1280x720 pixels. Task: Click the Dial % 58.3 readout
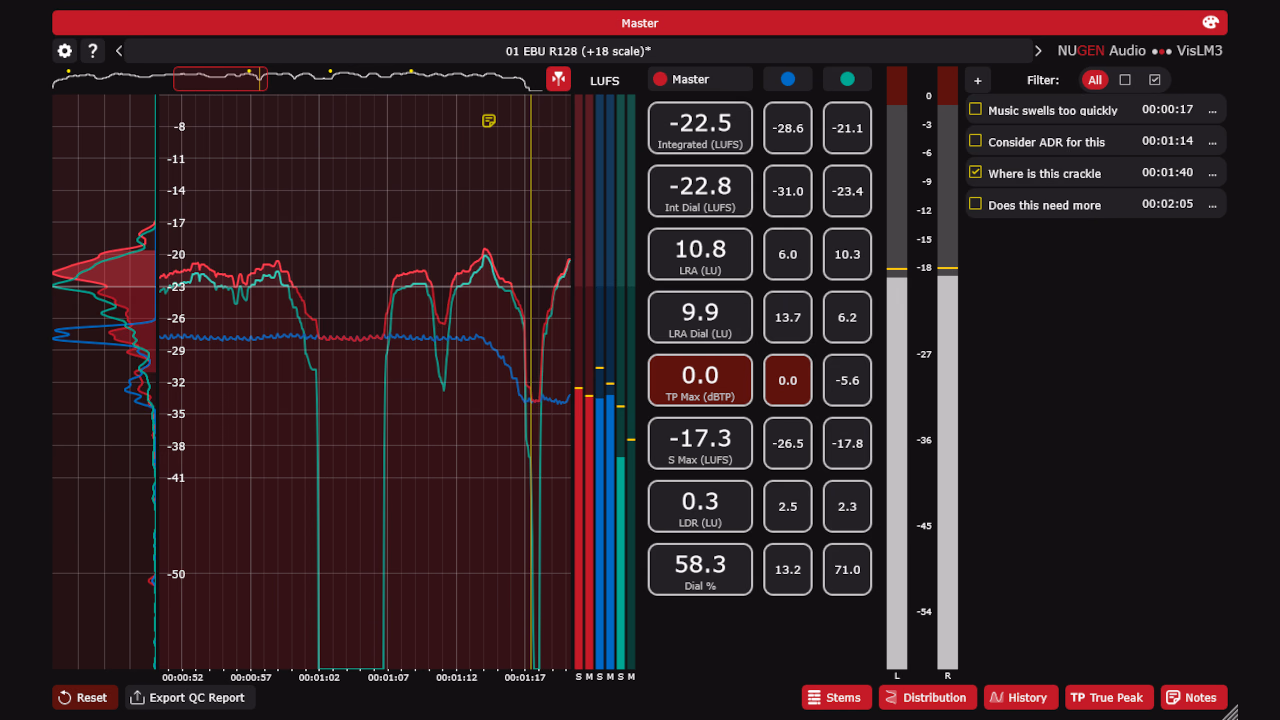point(700,569)
